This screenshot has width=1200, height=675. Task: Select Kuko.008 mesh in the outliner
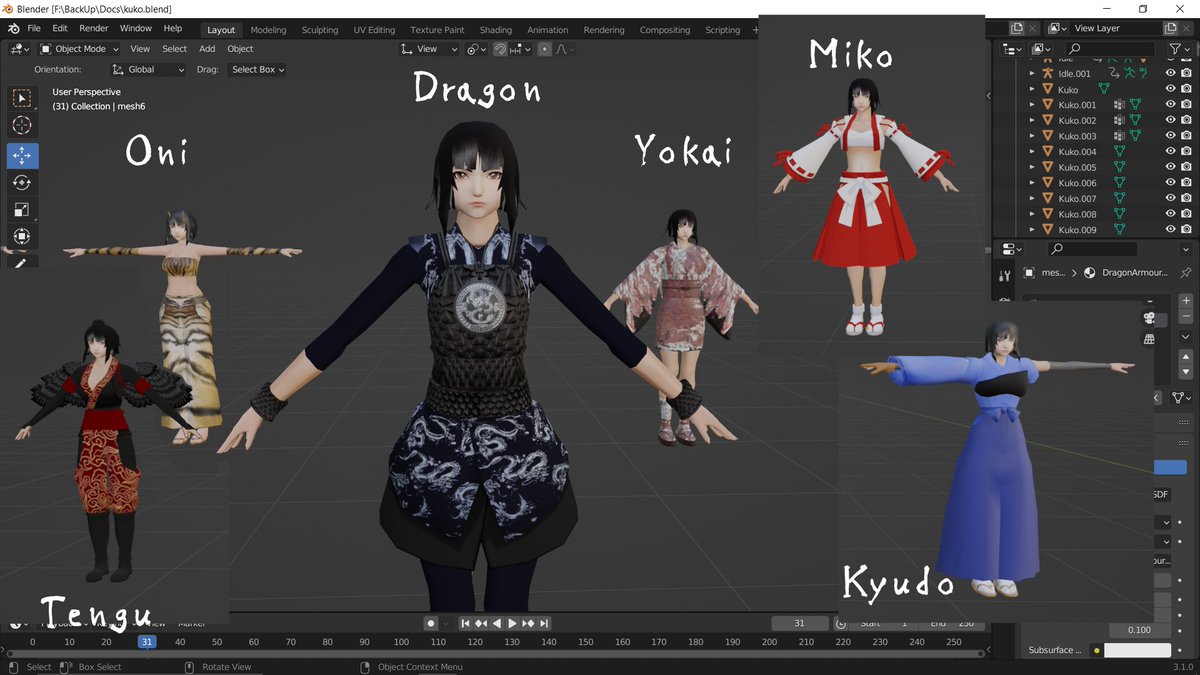(x=1077, y=214)
